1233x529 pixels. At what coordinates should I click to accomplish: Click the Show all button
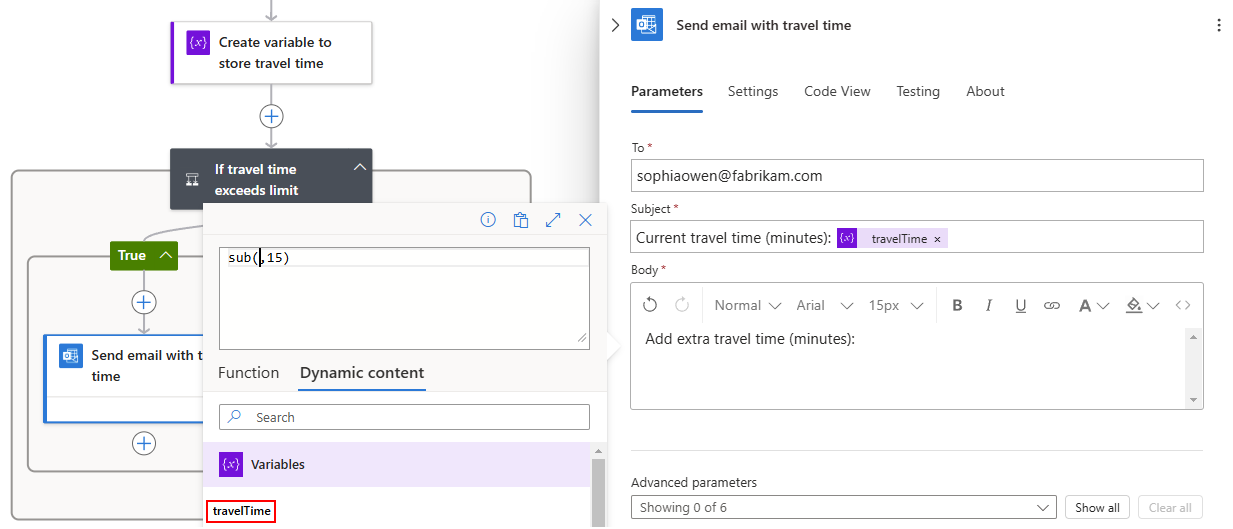(x=1097, y=507)
